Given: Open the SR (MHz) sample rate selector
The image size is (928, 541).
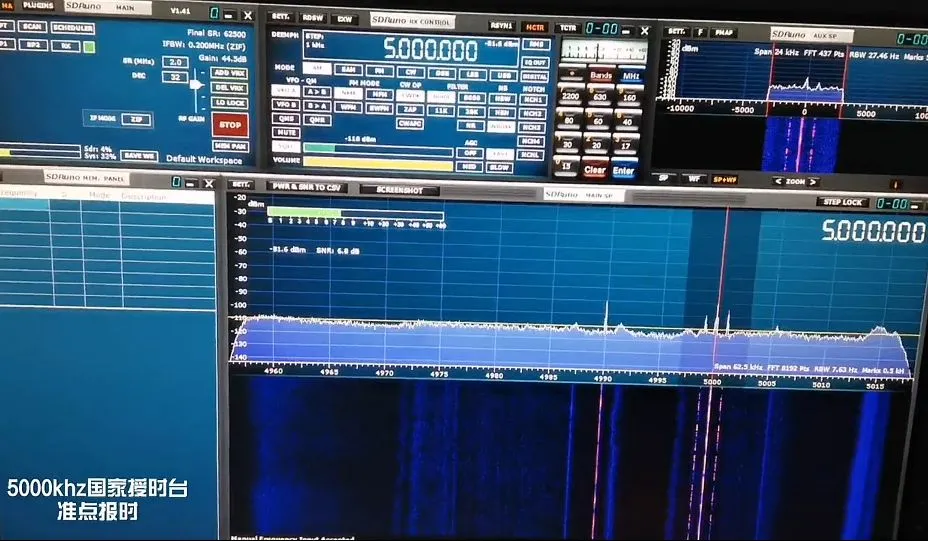Looking at the screenshot, I should click(176, 62).
